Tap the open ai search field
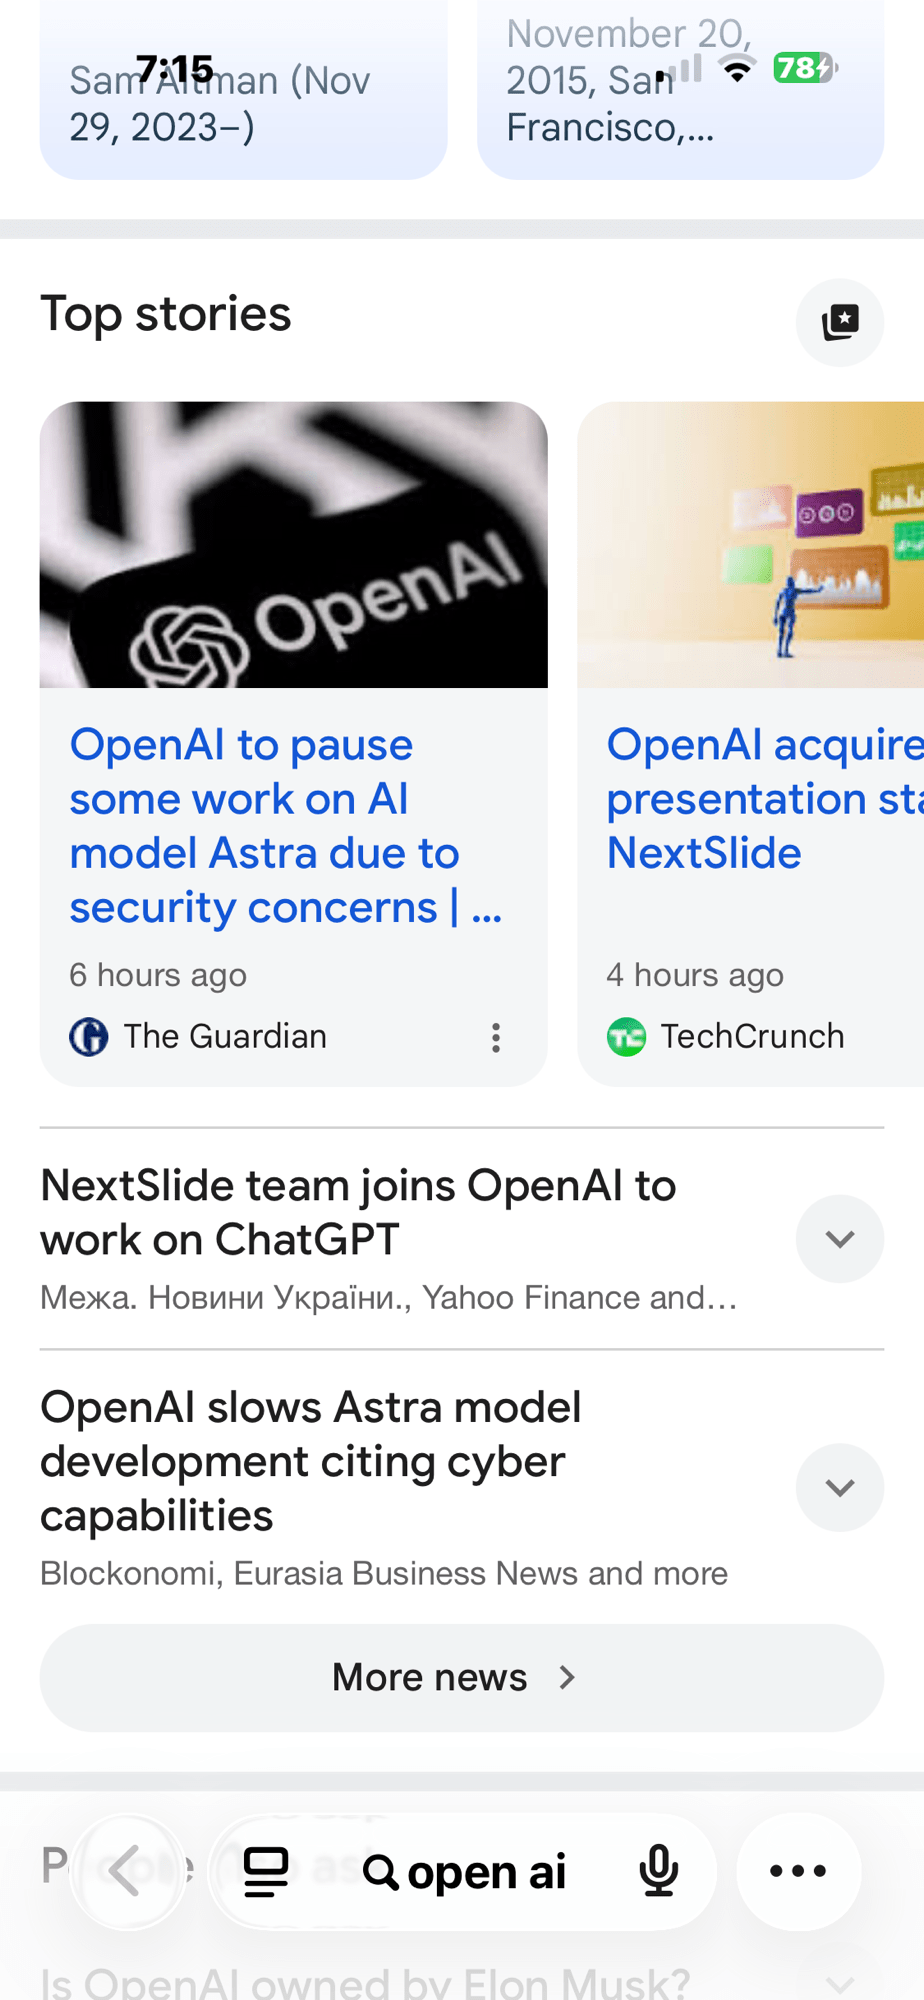The image size is (924, 2000). pos(487,1872)
